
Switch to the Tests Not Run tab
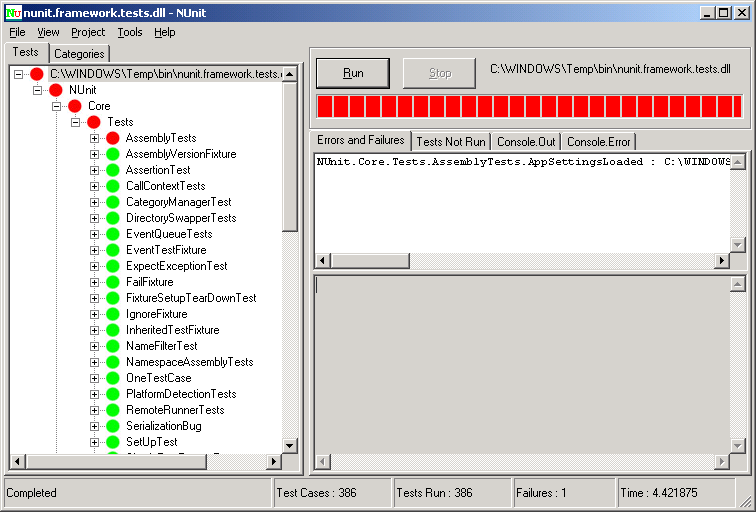click(451, 142)
